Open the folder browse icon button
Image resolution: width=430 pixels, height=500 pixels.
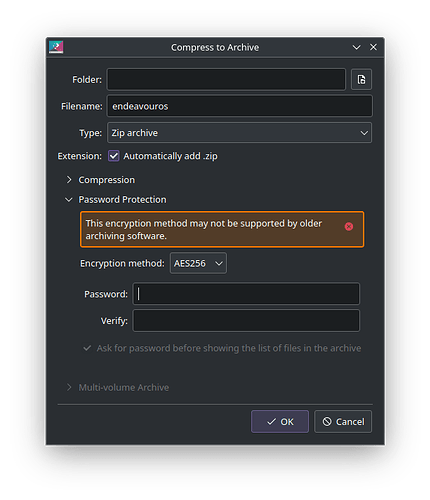tap(361, 79)
